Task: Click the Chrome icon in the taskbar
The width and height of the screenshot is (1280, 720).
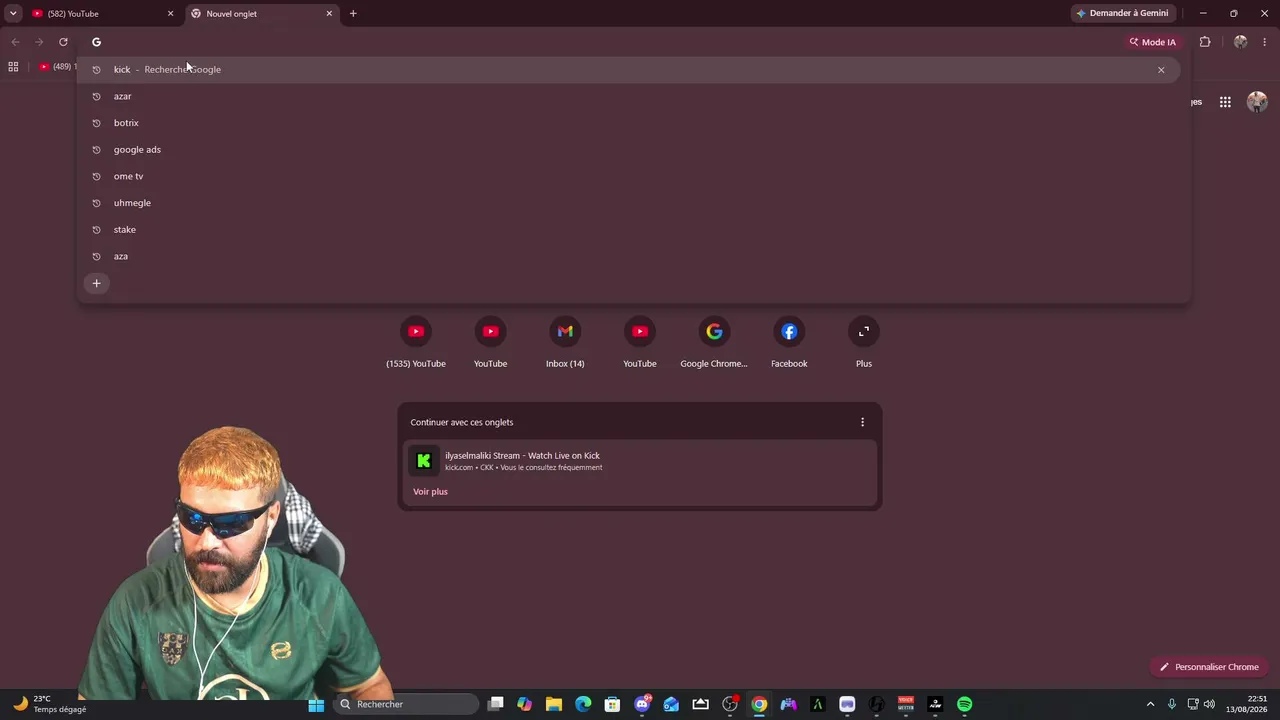Action: 759,705
